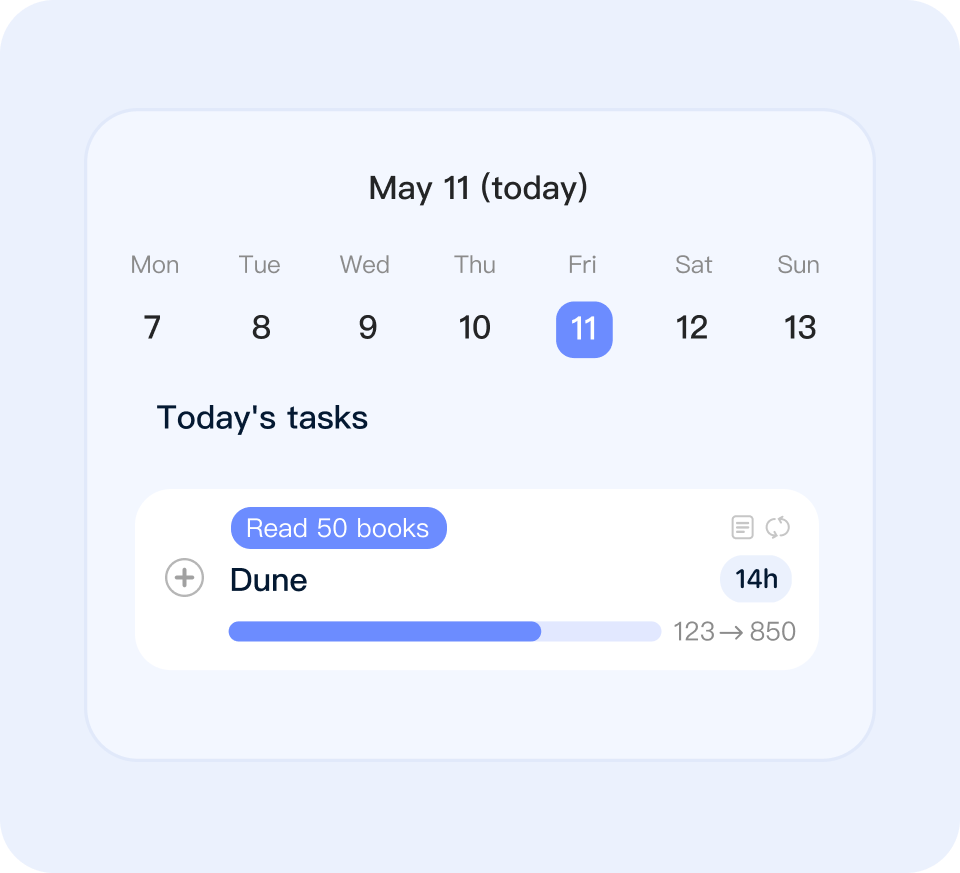Click the Dune reading progress bar
Viewport: 960px width, 873px height.
(x=444, y=631)
